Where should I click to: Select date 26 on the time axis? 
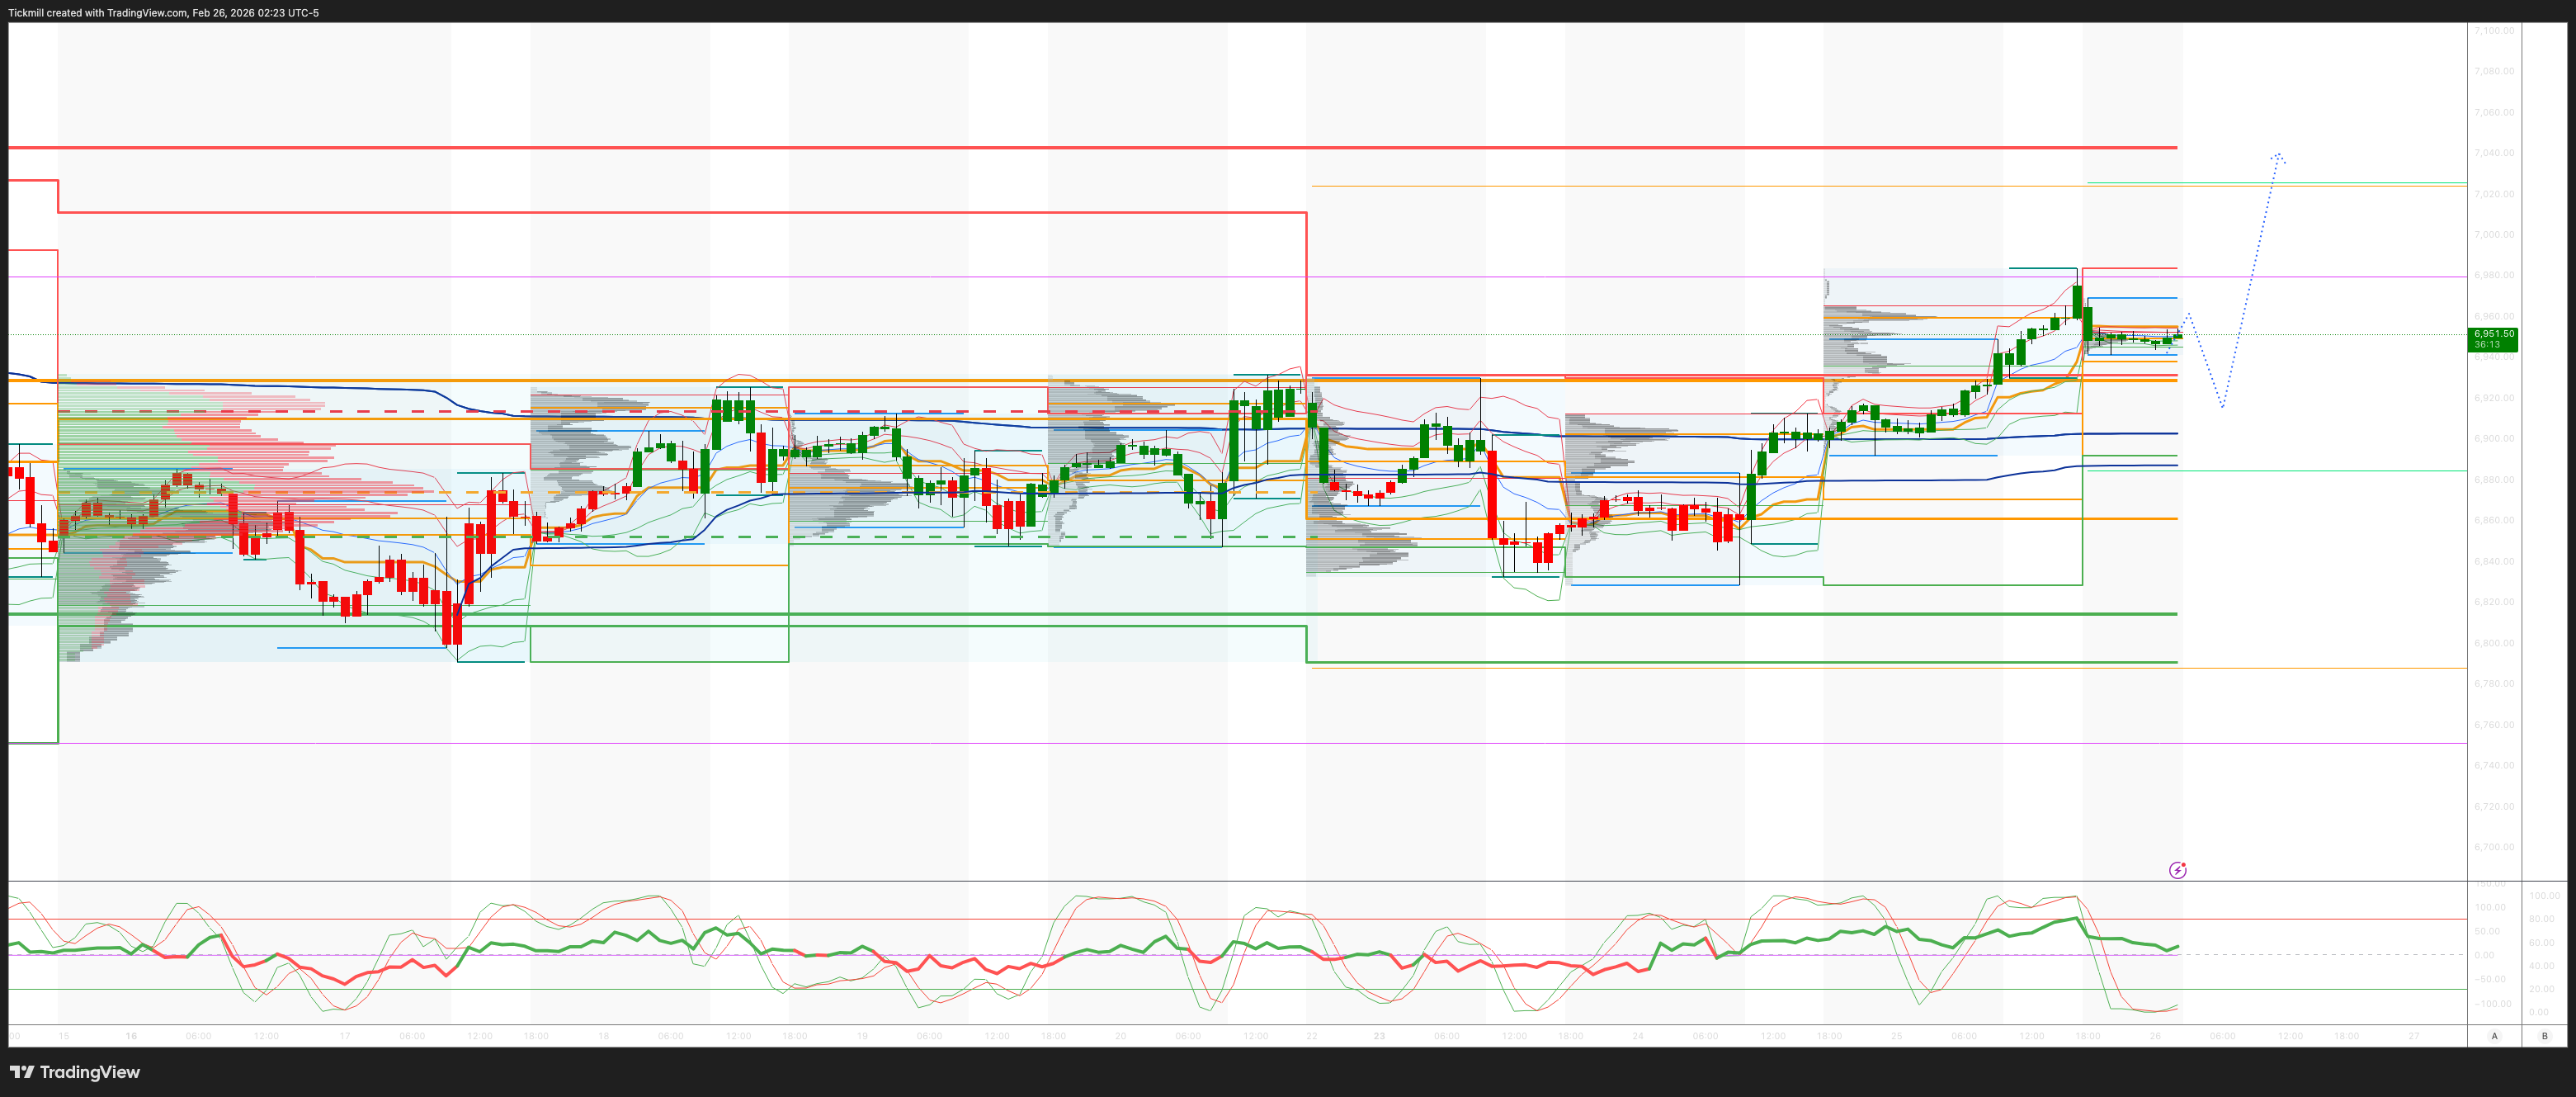[x=2155, y=1036]
